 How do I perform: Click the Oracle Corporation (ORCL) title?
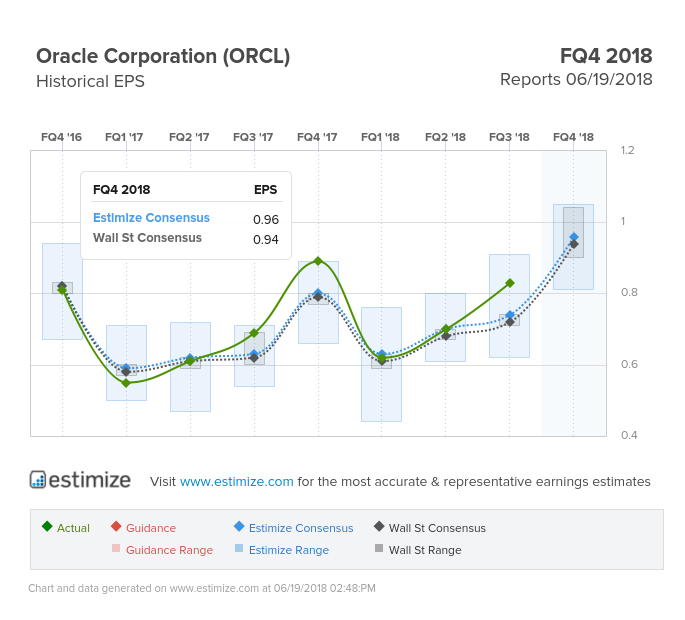[163, 56]
